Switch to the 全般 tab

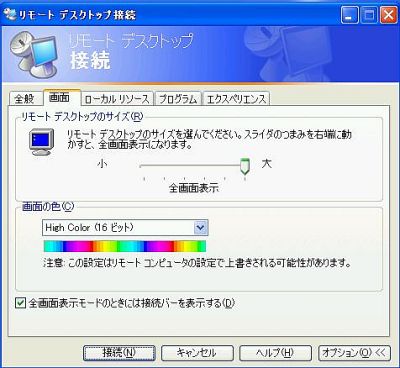[25, 99]
